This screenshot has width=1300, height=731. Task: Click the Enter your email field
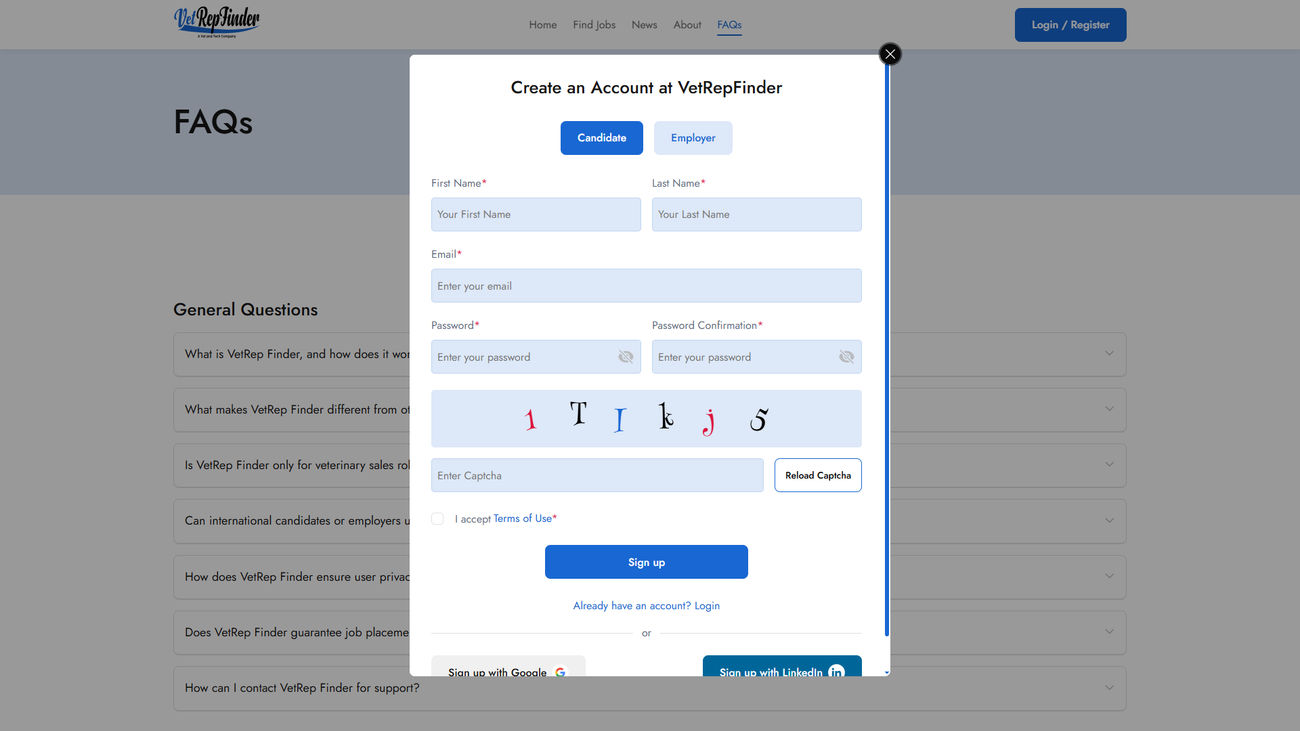(646, 286)
